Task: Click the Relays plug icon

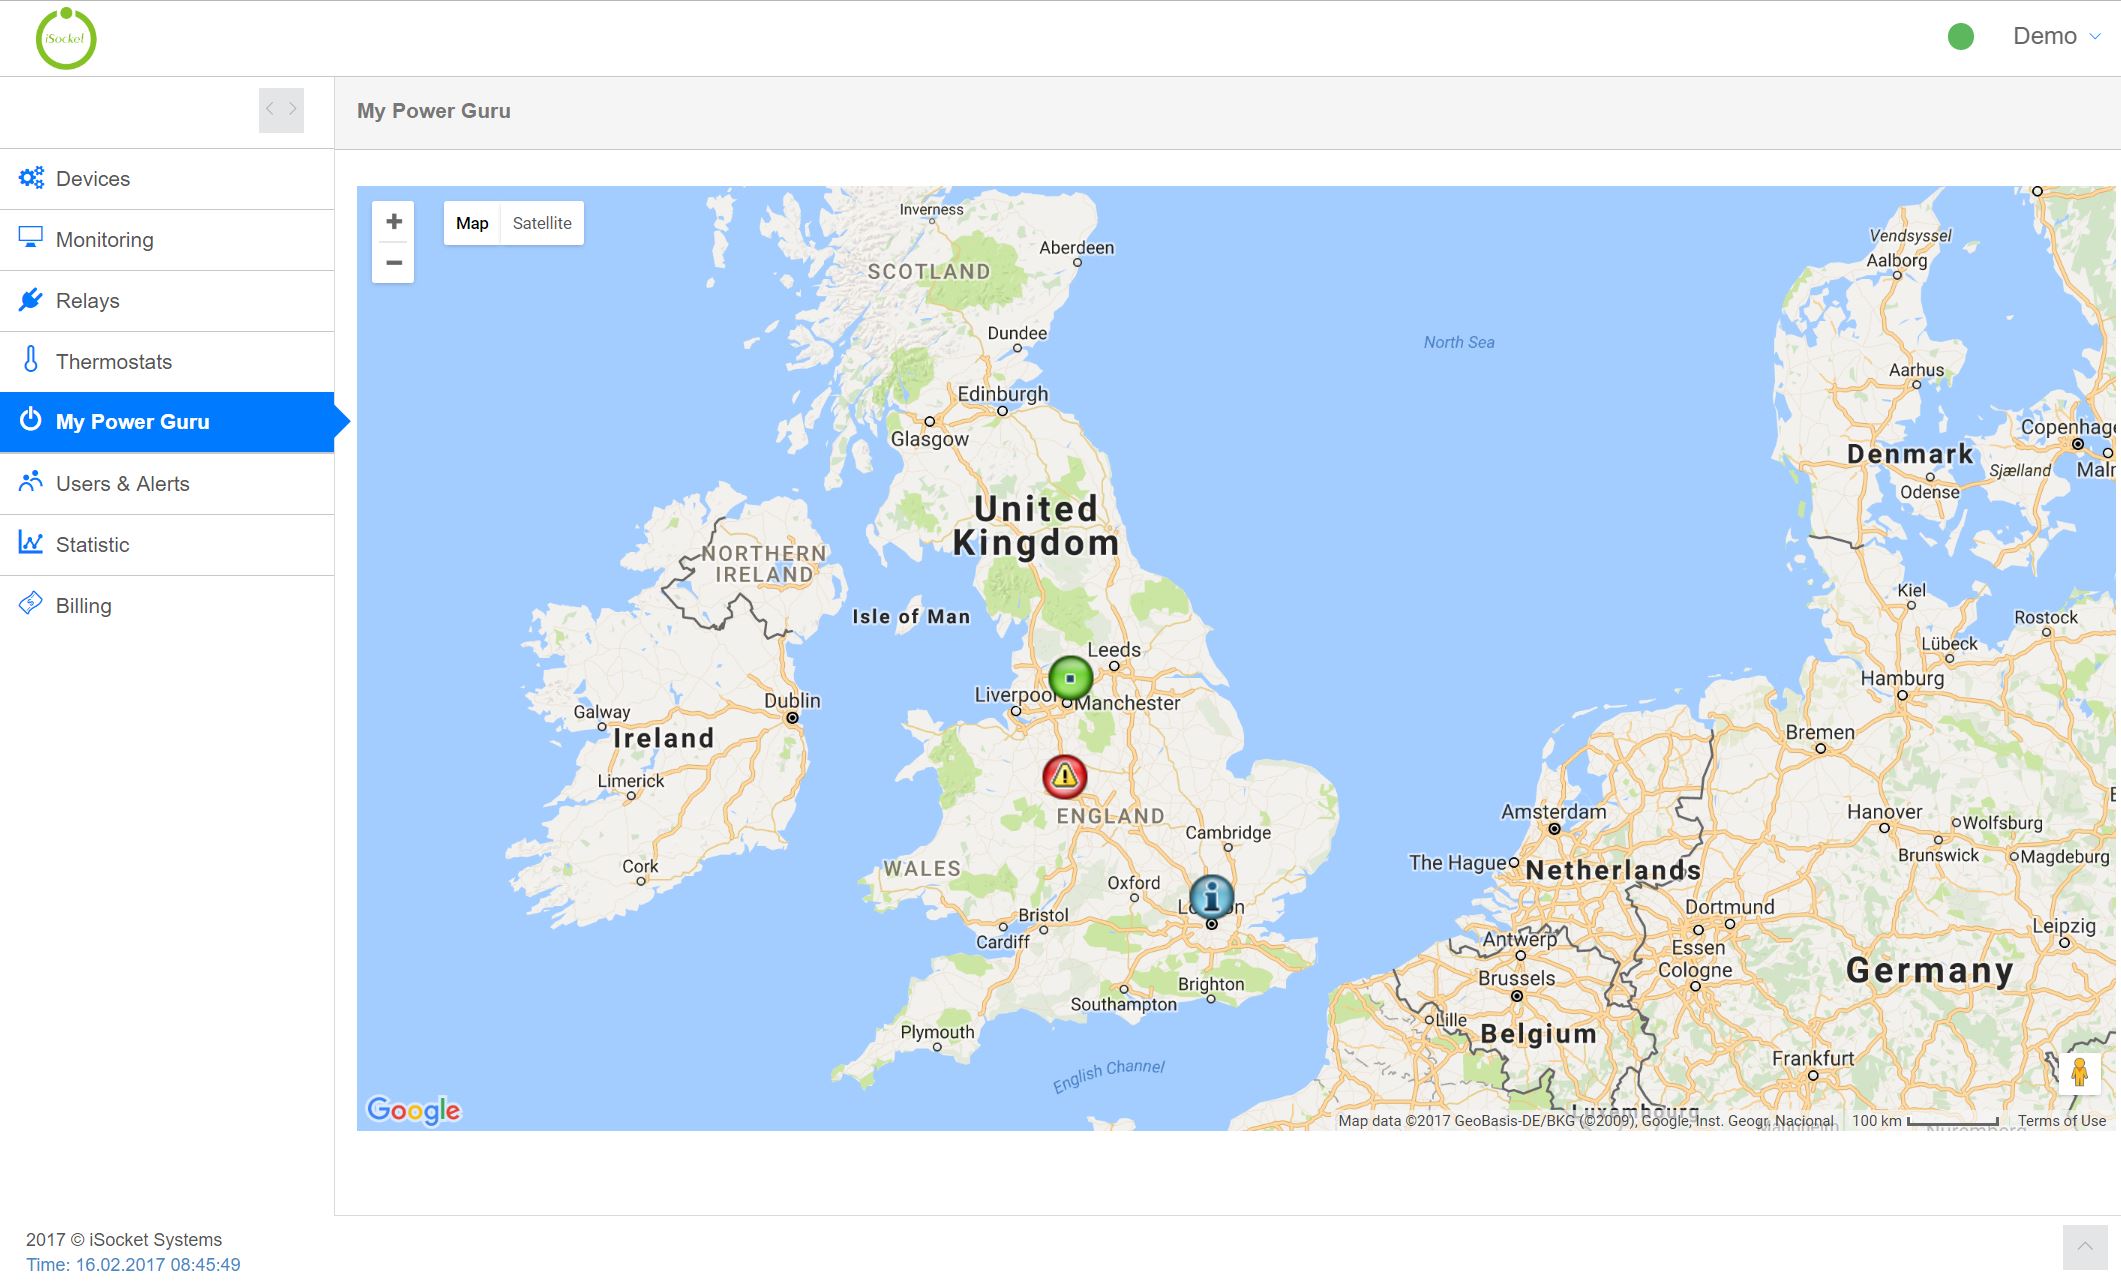Action: (31, 300)
